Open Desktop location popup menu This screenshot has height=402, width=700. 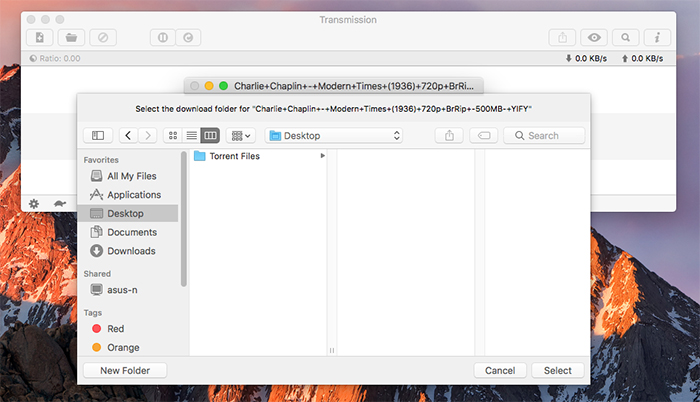[x=333, y=135]
